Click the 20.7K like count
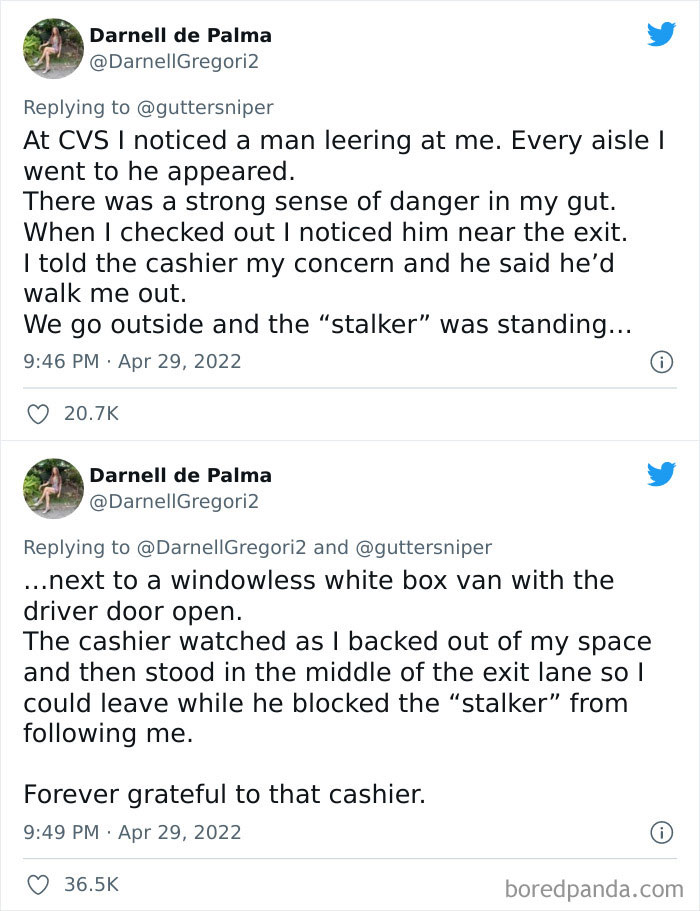 pos(90,411)
